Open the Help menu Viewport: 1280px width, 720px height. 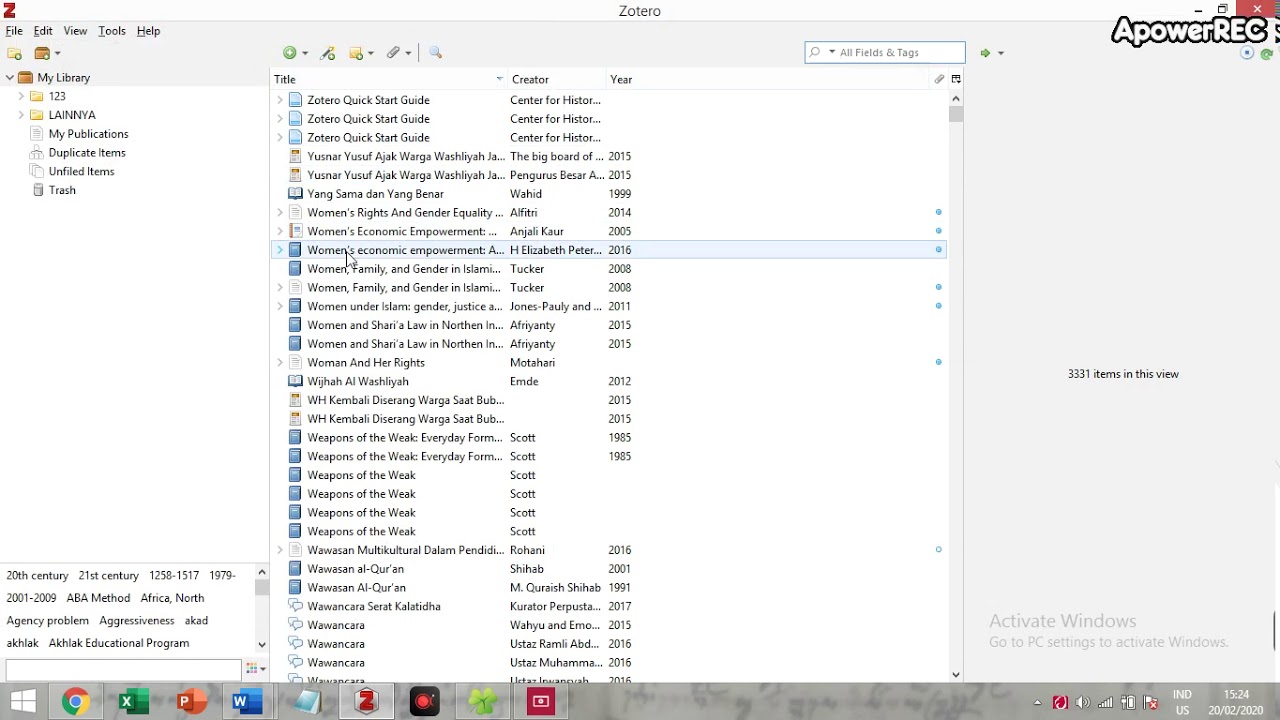(x=148, y=31)
